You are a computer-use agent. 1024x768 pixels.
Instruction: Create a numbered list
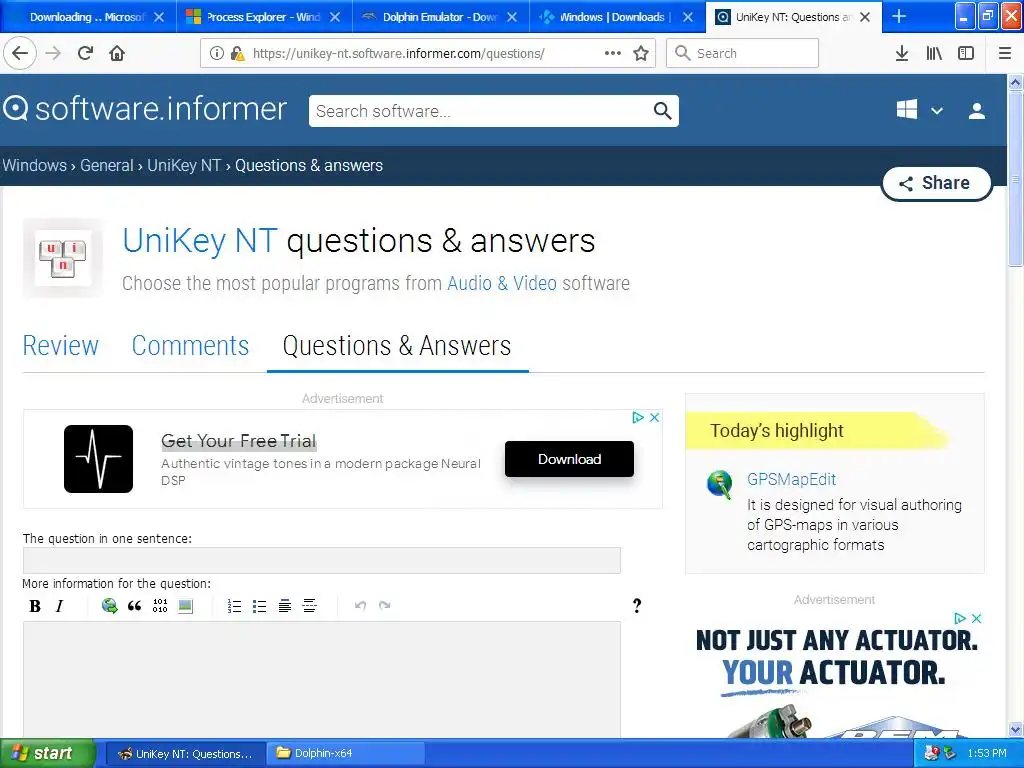point(234,606)
